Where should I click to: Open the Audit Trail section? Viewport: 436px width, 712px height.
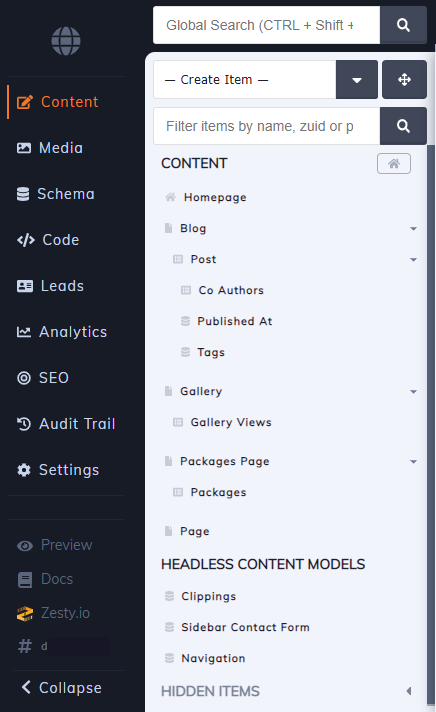66,424
